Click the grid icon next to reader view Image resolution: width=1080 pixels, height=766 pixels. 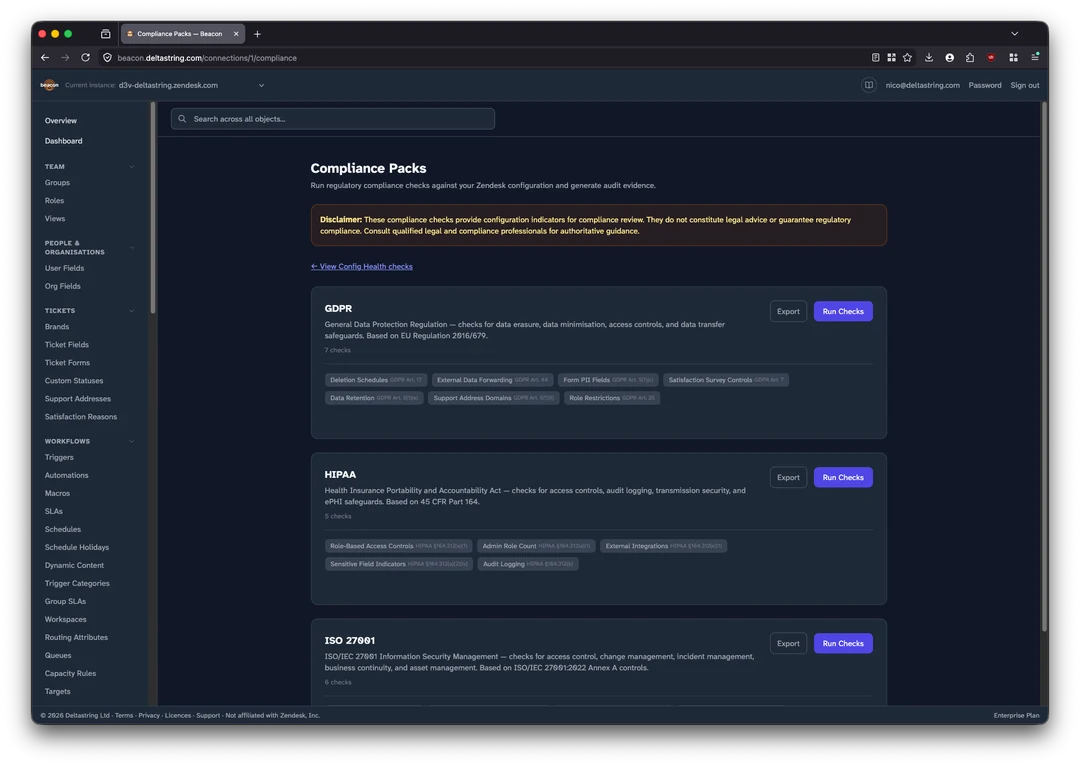(x=891, y=58)
